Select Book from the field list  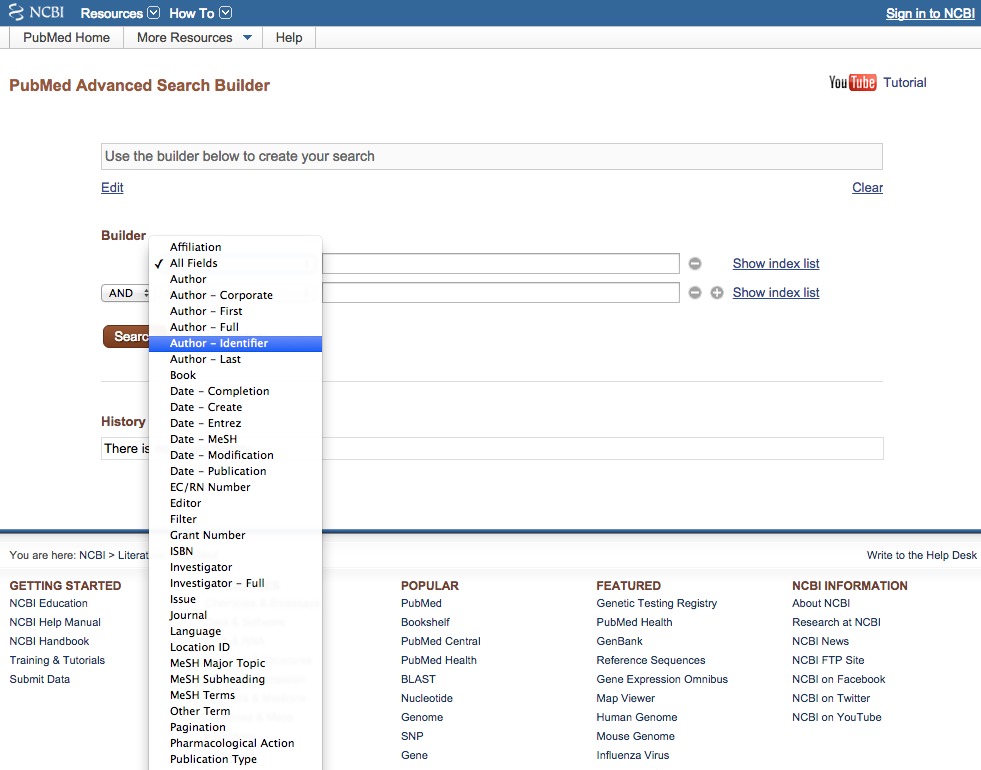tap(235, 375)
